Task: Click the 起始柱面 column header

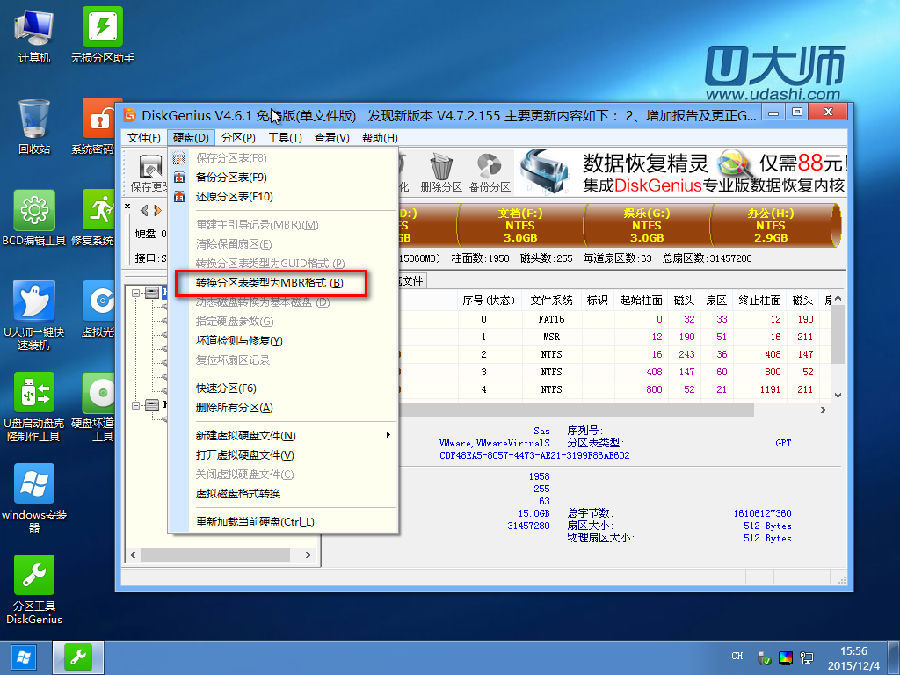Action: pyautogui.click(x=641, y=300)
